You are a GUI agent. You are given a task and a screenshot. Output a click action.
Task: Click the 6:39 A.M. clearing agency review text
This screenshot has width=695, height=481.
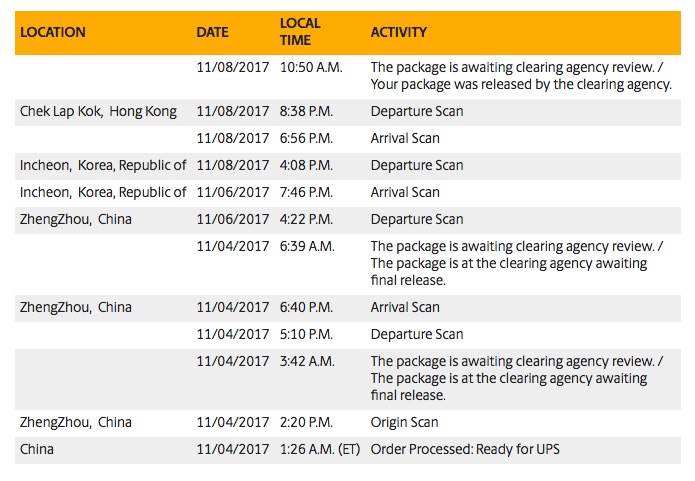[x=517, y=263]
